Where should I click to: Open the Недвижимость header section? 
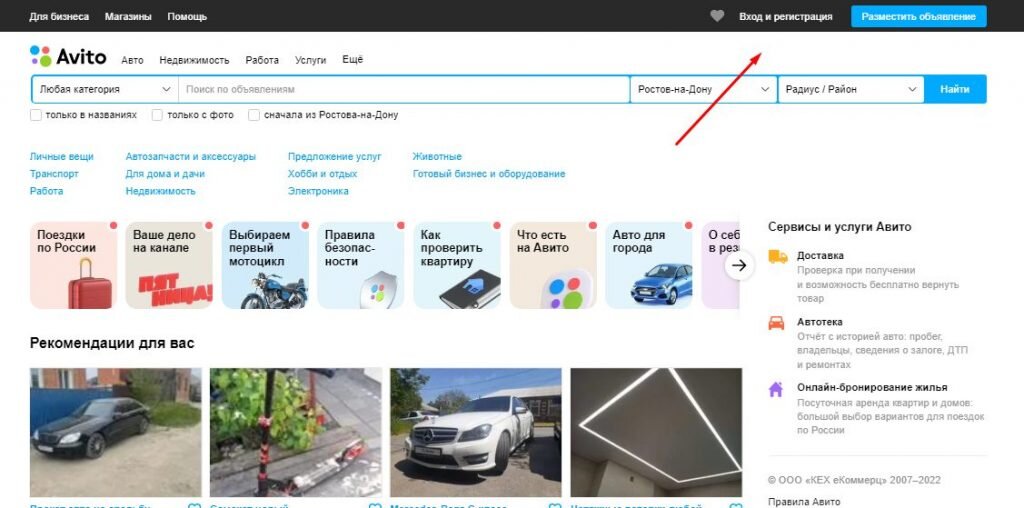pyautogui.click(x=195, y=60)
